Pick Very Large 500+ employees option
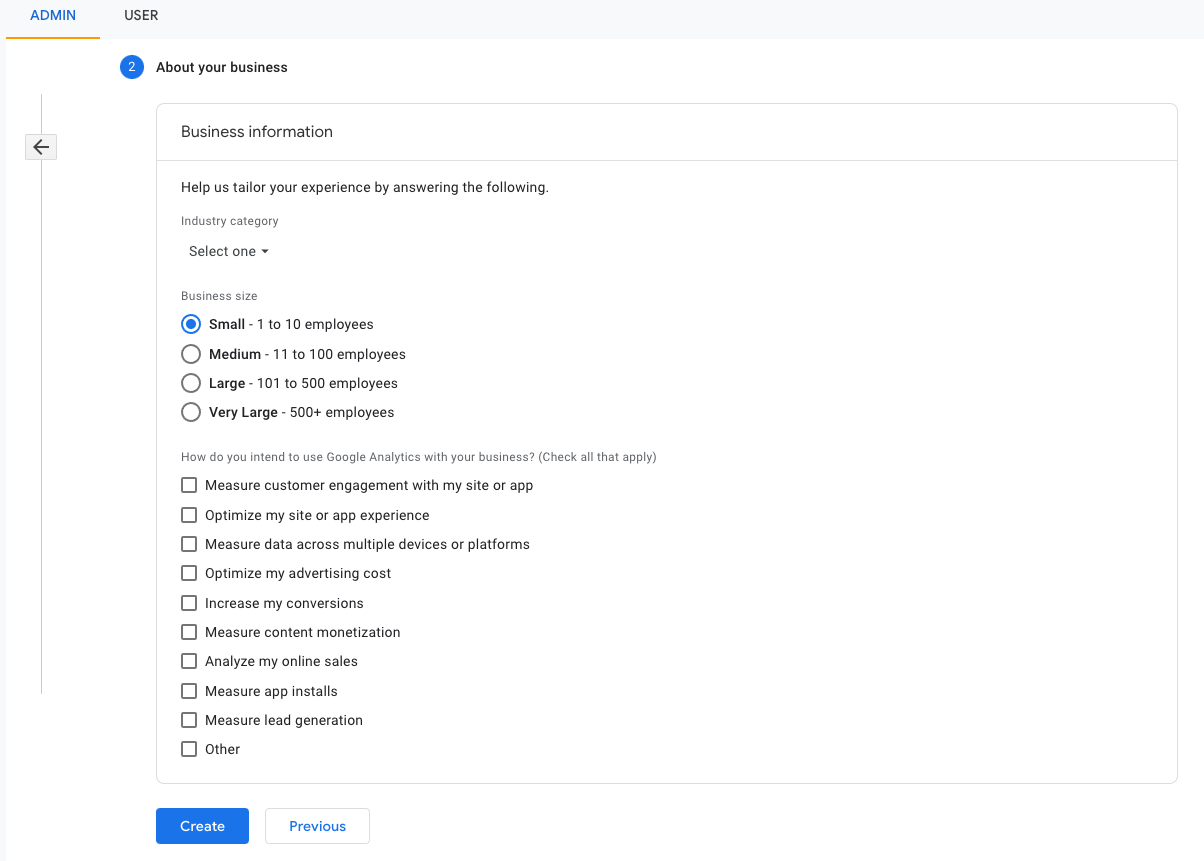 coord(190,412)
